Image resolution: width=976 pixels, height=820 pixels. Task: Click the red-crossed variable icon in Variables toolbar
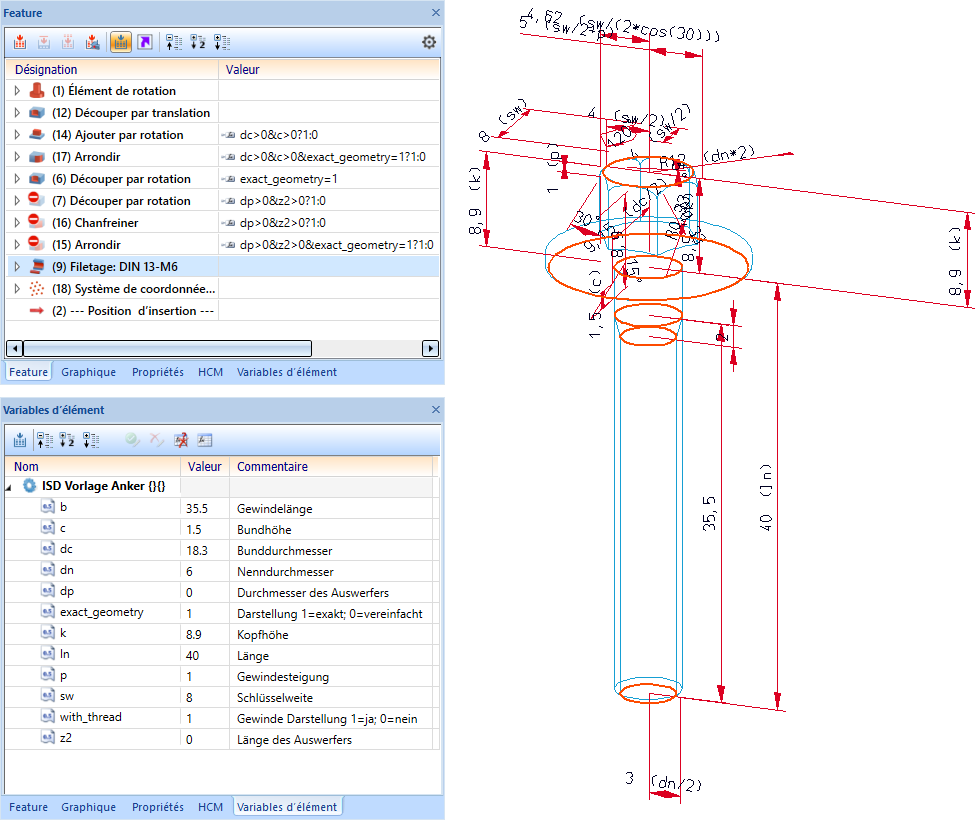tap(181, 440)
